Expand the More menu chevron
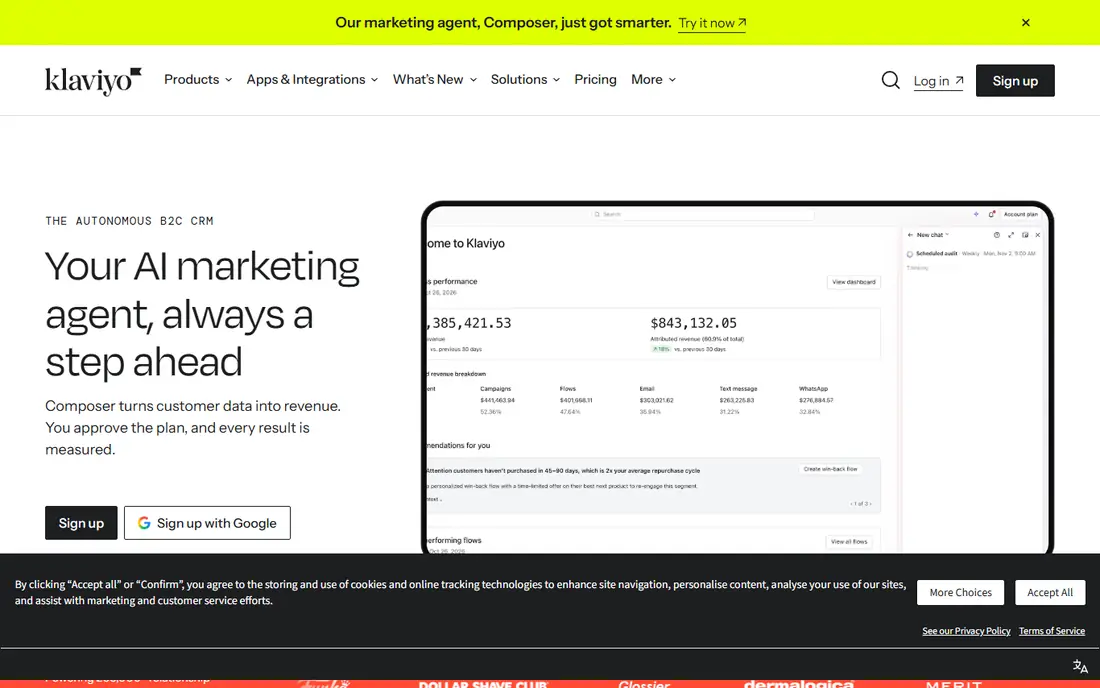The height and width of the screenshot is (688, 1100). click(672, 80)
